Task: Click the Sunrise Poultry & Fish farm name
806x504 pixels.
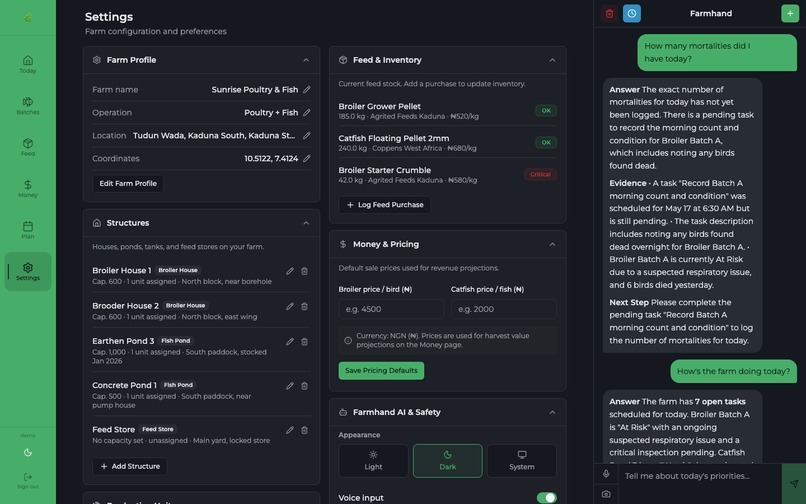Action: [x=254, y=89]
